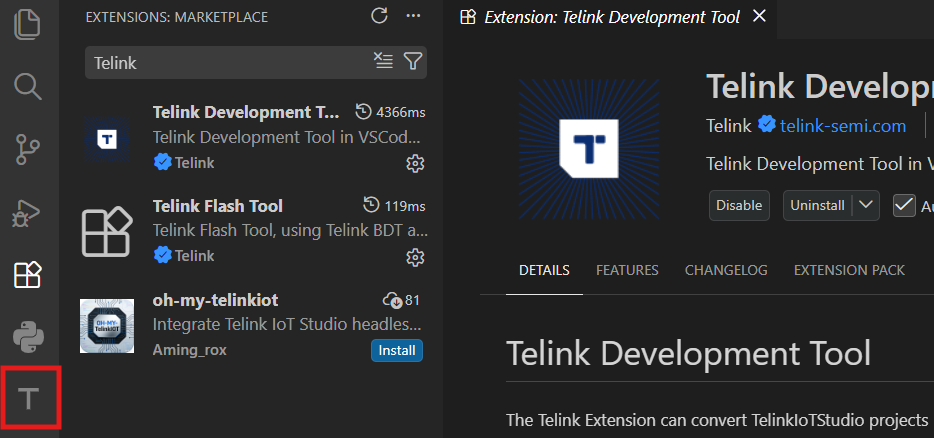The height and width of the screenshot is (438, 934).
Task: Click the Telink Development Tool list icon
Action: point(107,139)
